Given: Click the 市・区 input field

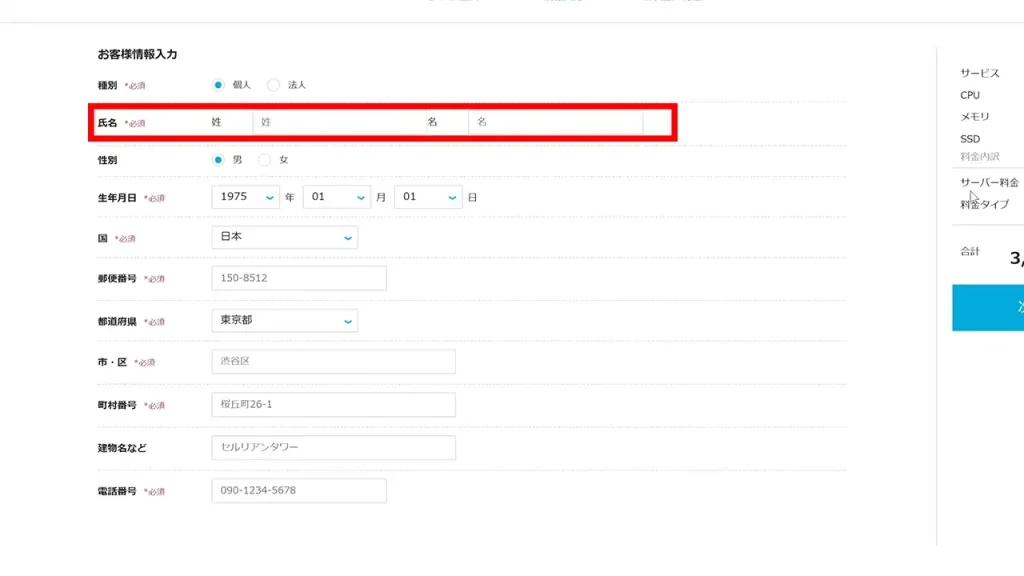Looking at the screenshot, I should [x=333, y=361].
